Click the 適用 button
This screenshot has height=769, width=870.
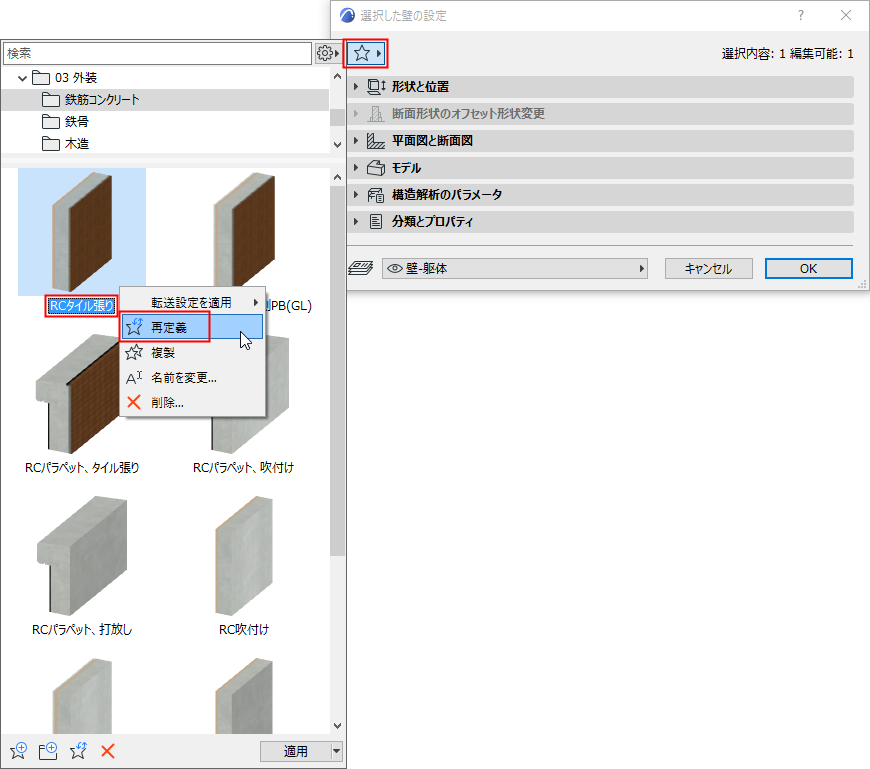(x=295, y=751)
